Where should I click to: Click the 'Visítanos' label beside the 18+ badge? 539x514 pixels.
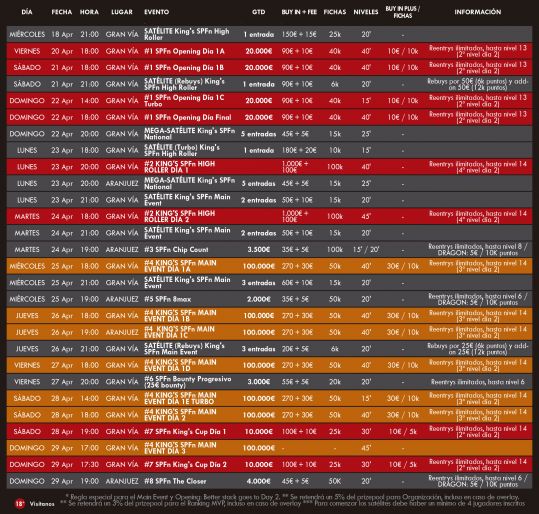[x=42, y=504]
